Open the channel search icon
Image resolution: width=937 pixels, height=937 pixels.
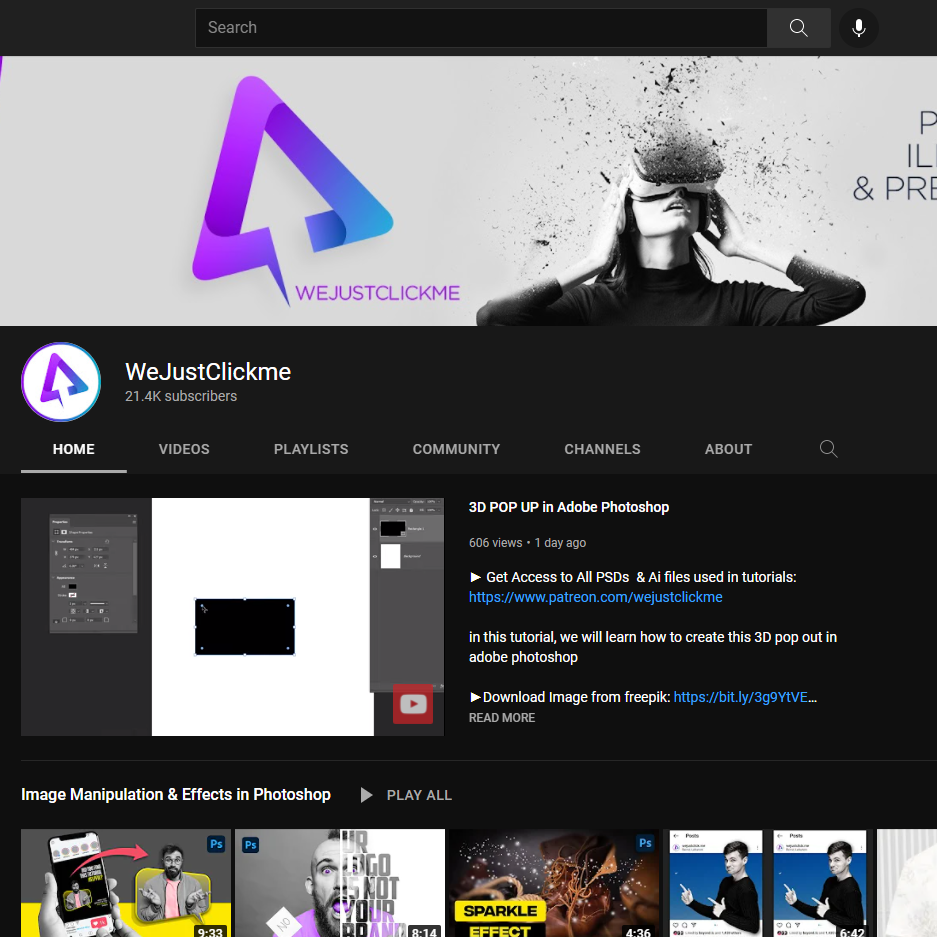(x=828, y=449)
